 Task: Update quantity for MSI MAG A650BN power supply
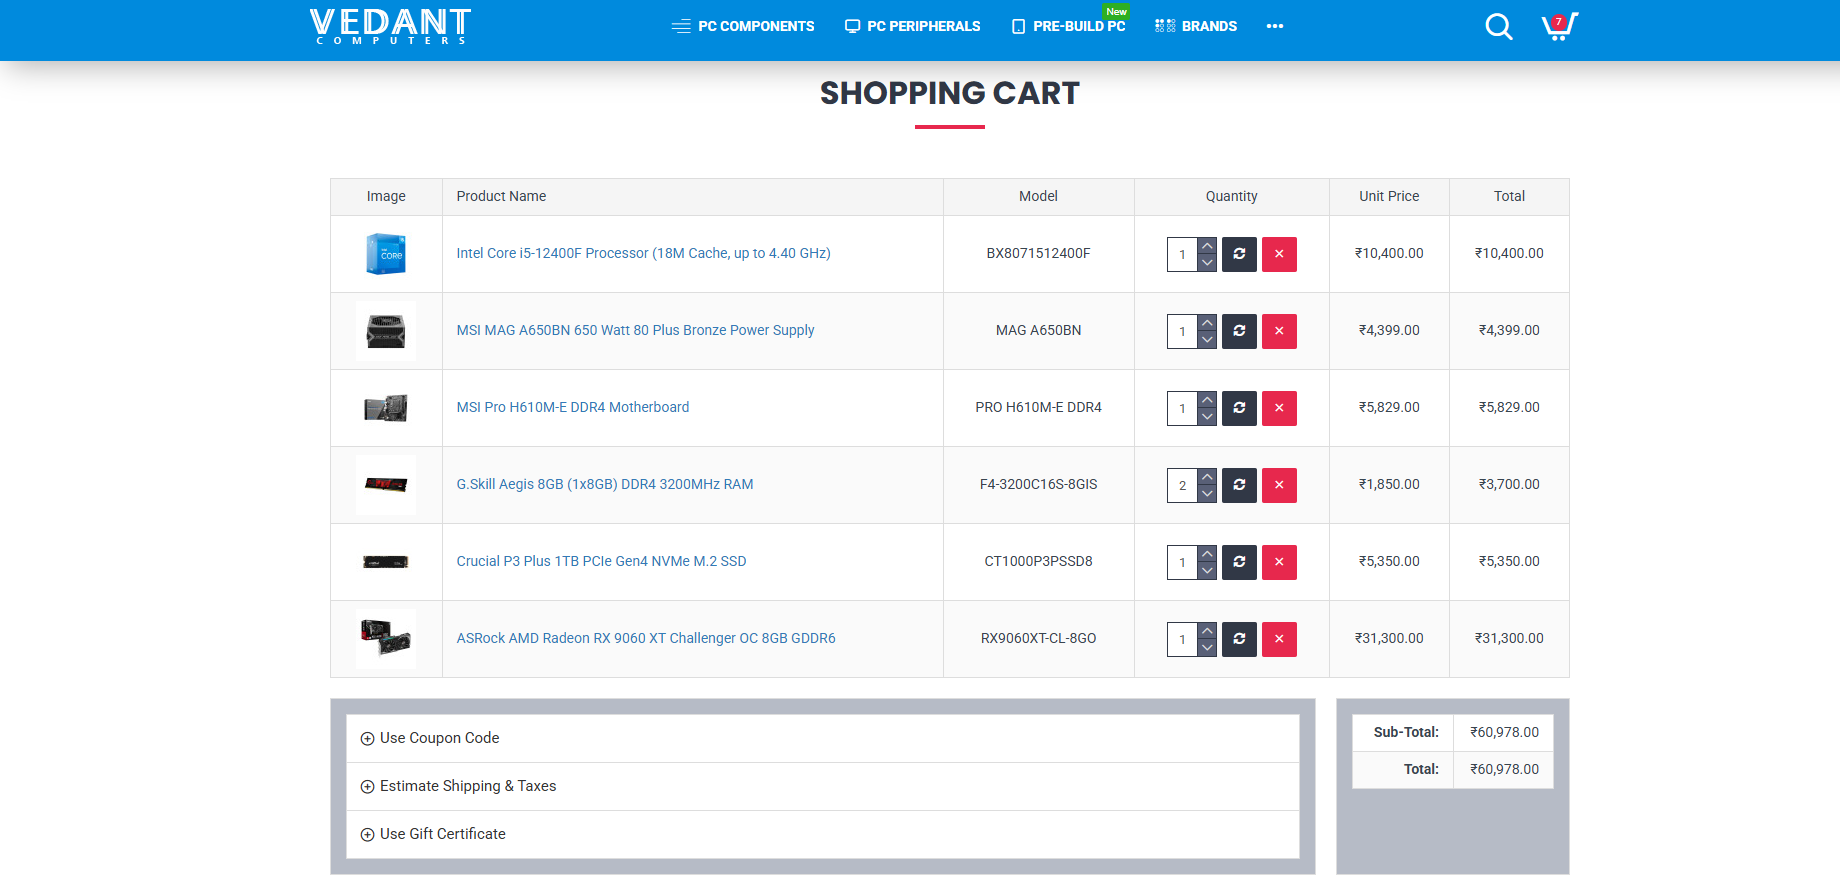pos(1239,331)
